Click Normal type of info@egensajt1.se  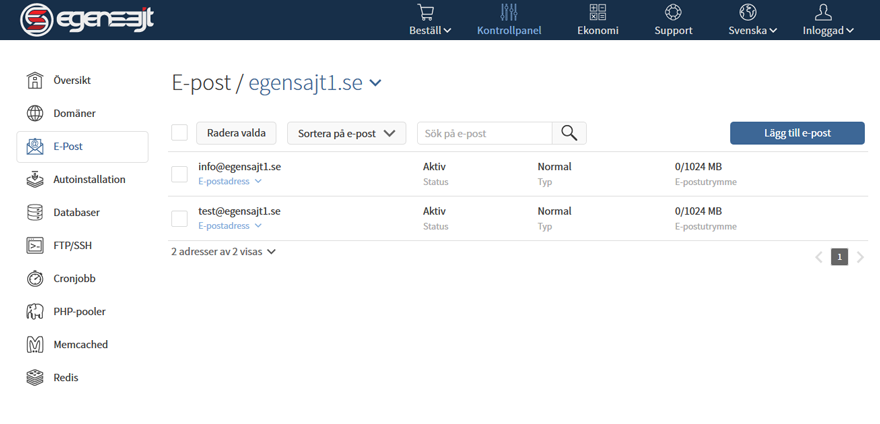pos(554,167)
